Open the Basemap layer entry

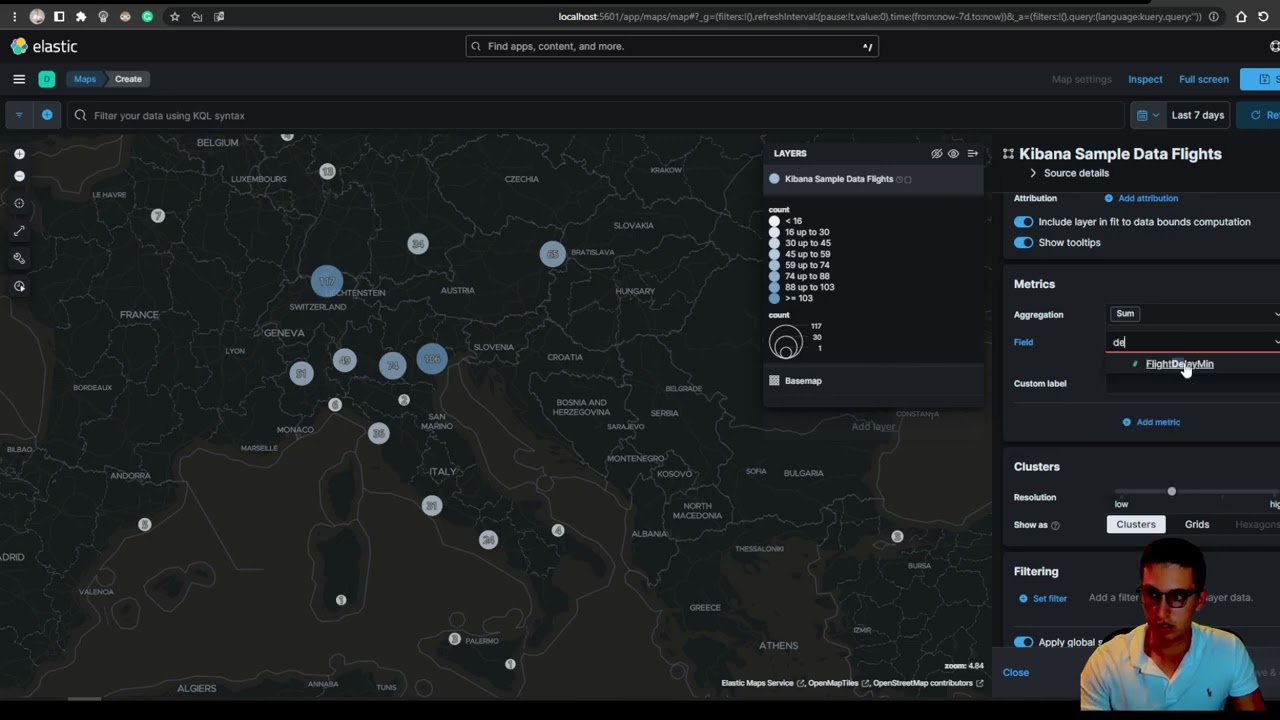coord(803,381)
